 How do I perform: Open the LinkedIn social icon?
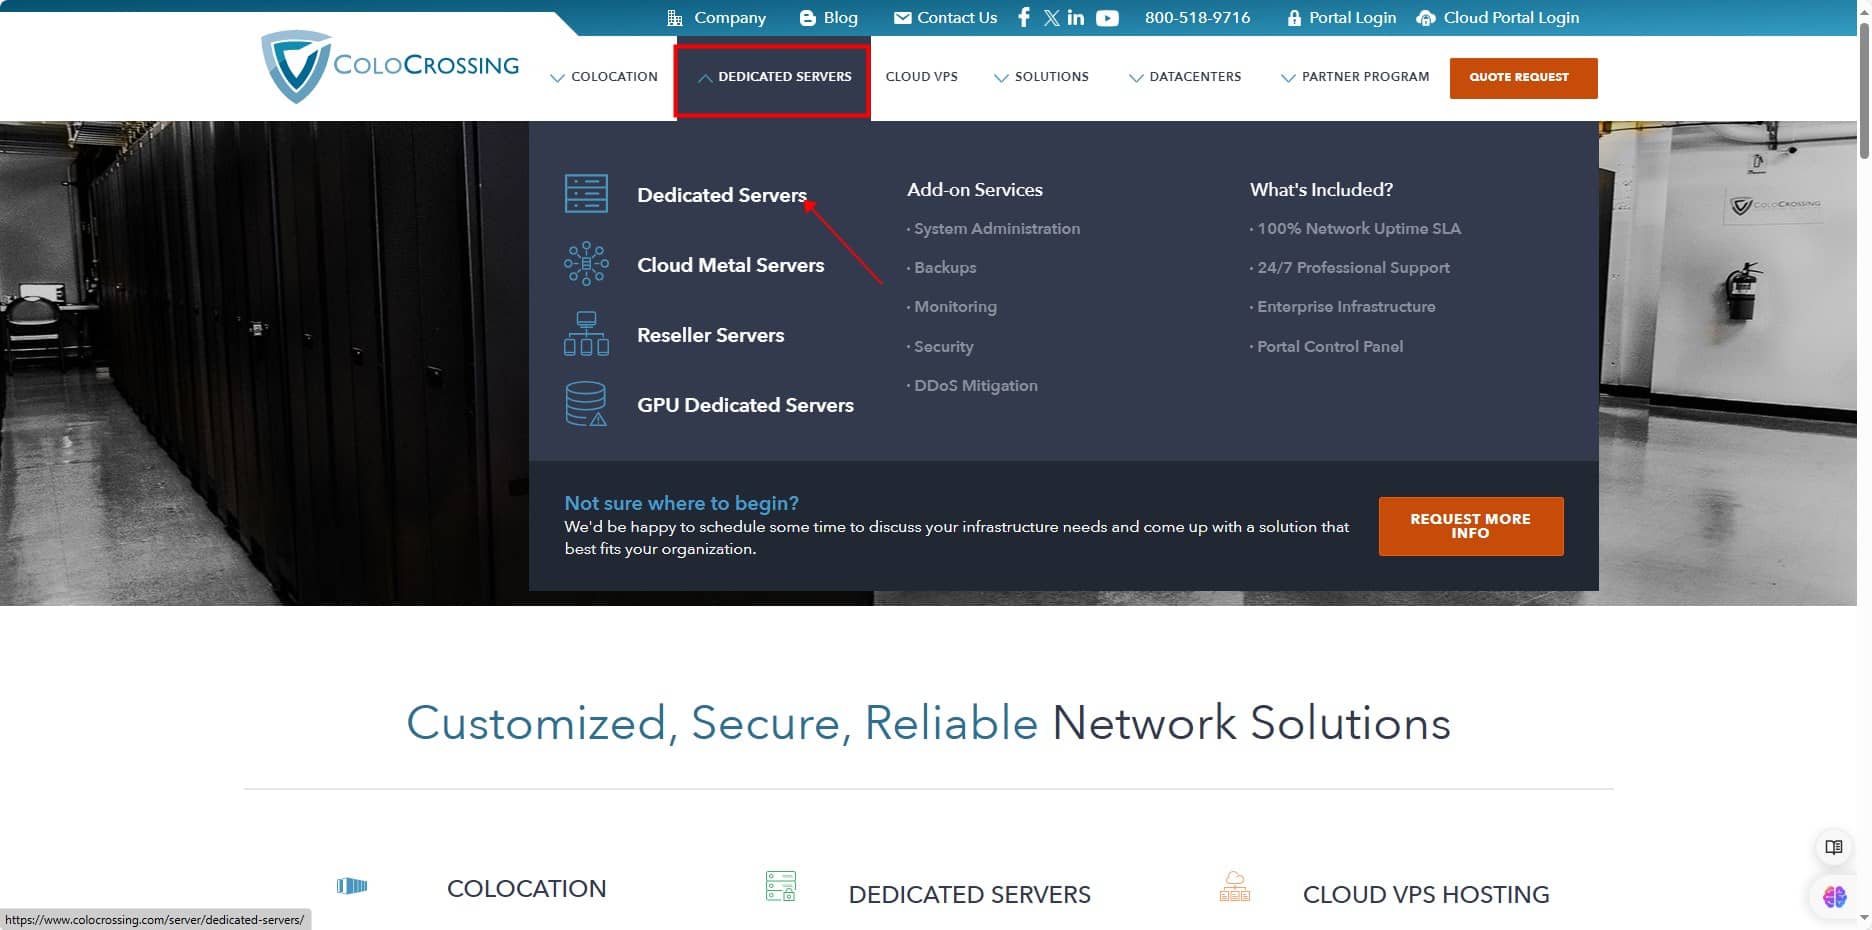tap(1076, 17)
